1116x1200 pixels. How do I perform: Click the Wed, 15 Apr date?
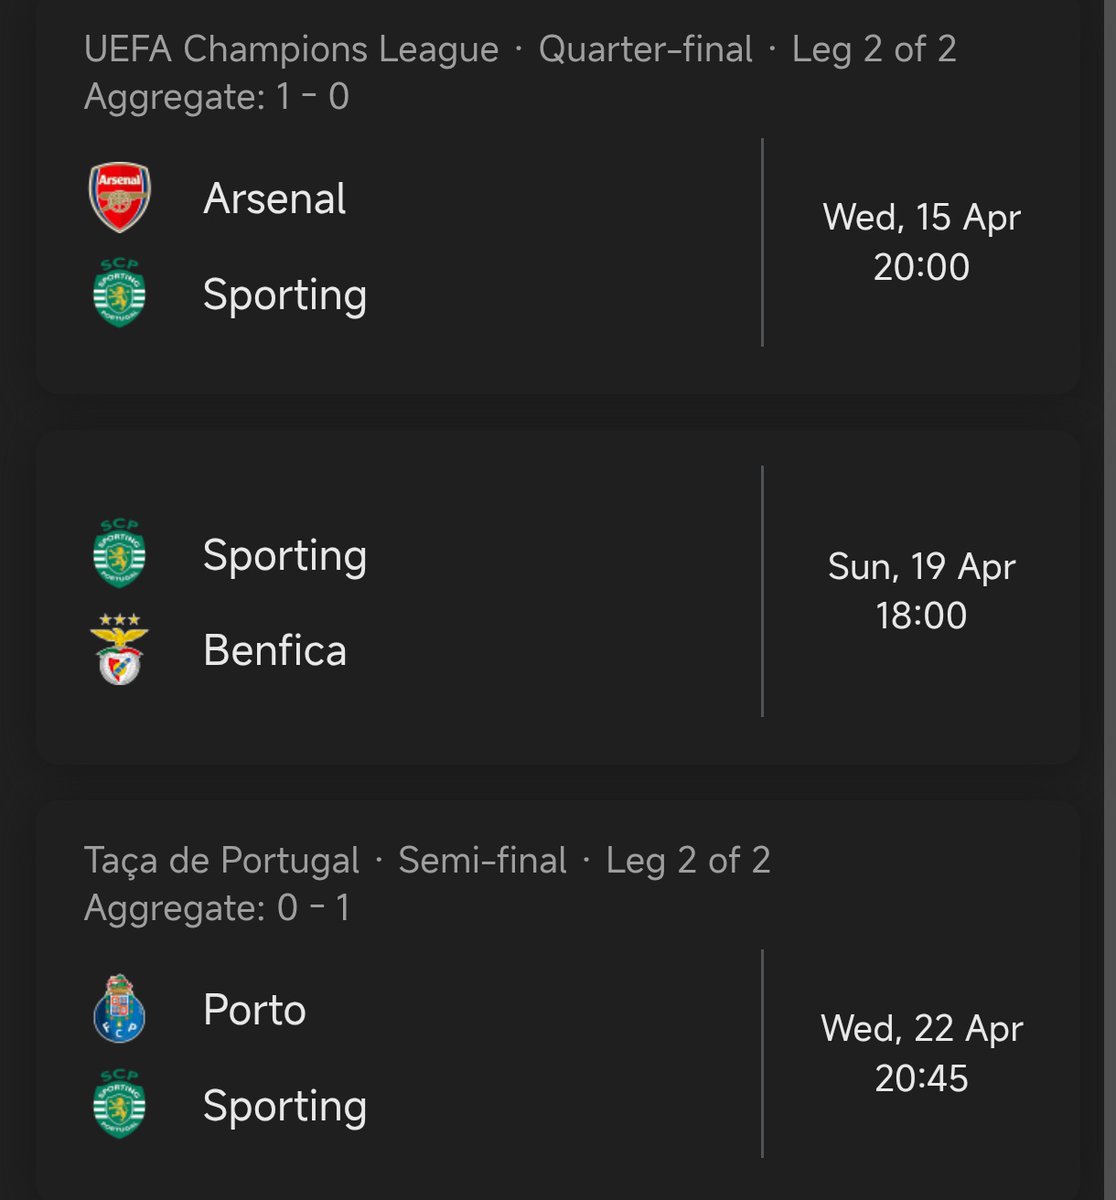[x=921, y=217]
